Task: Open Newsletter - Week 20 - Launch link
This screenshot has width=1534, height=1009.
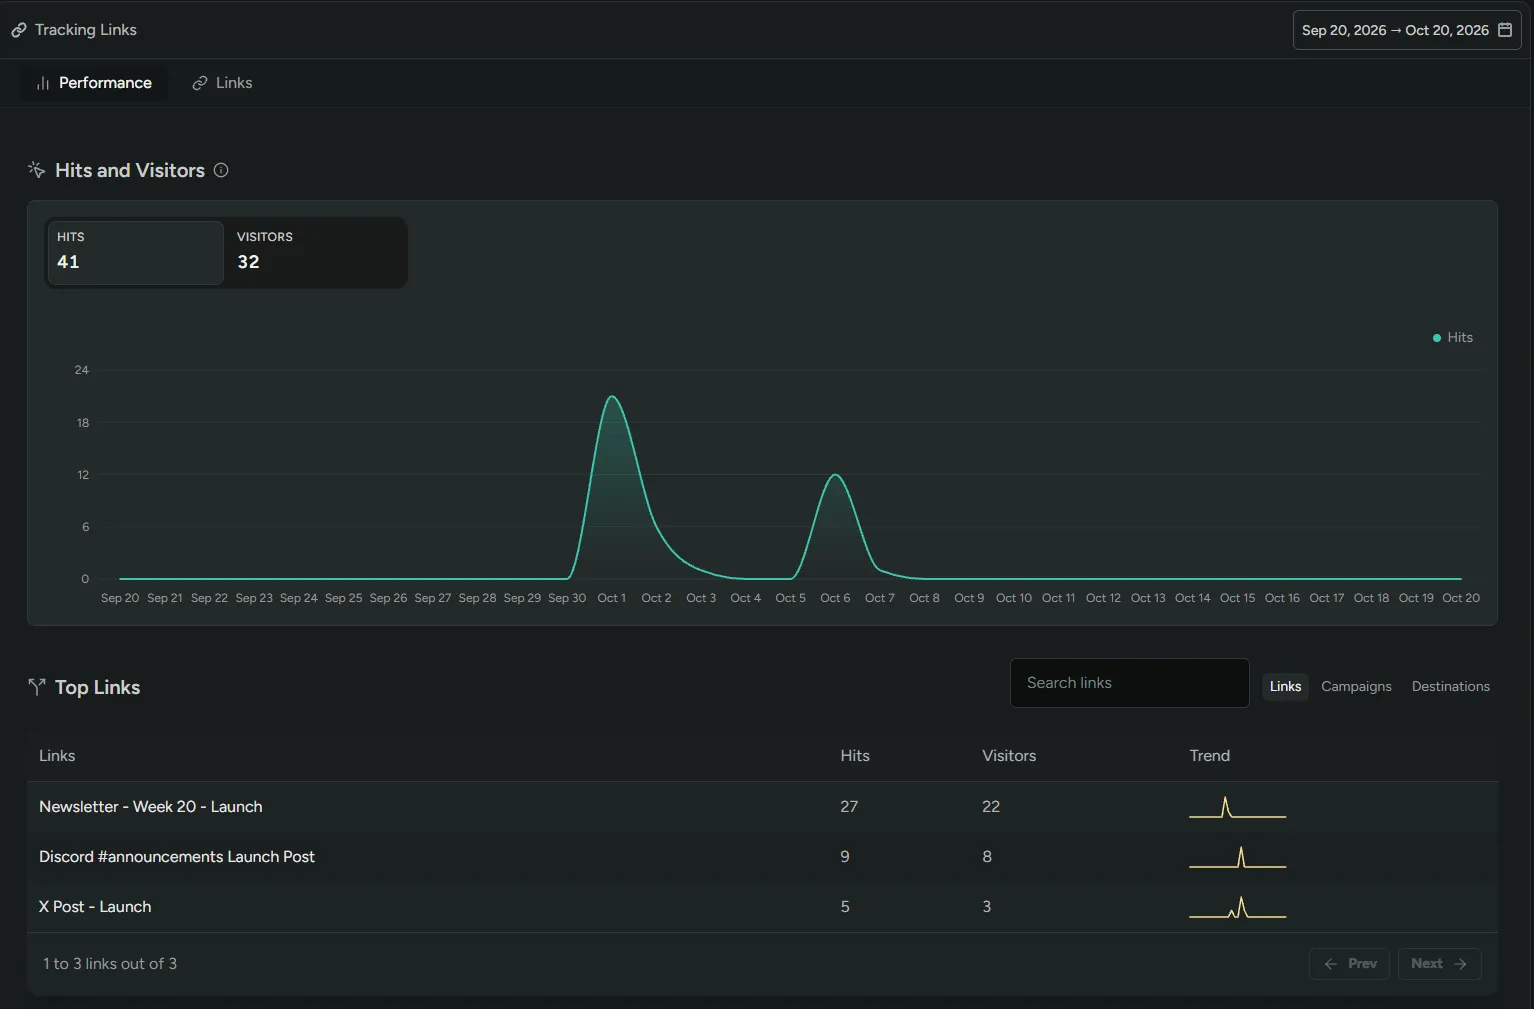Action: click(x=151, y=807)
